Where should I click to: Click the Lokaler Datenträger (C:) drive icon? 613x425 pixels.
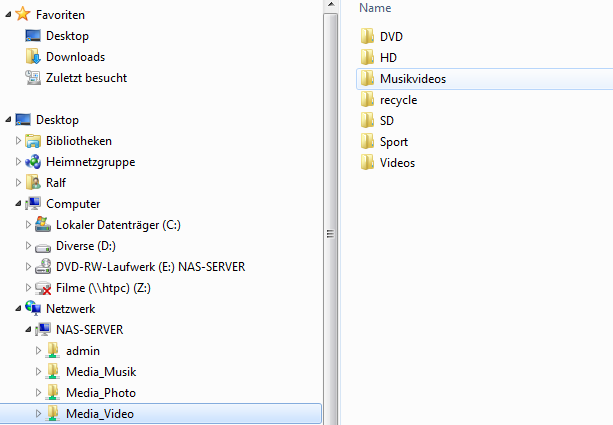[43, 225]
